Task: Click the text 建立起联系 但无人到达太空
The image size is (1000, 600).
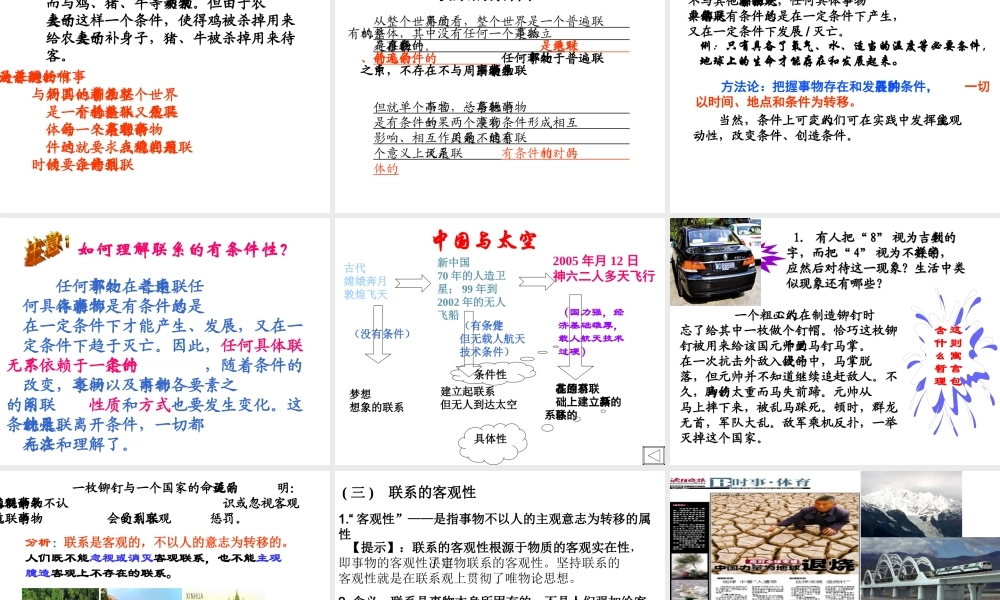Action: [479, 398]
